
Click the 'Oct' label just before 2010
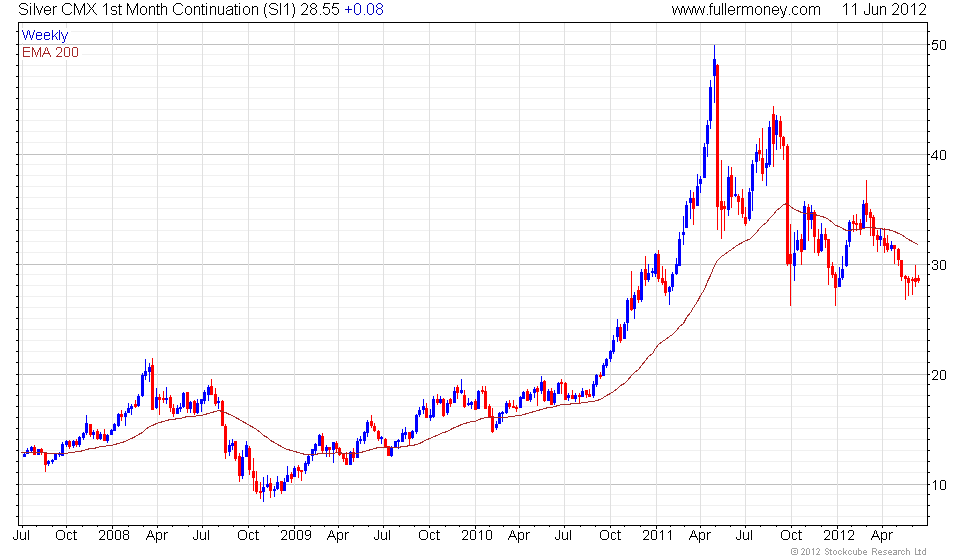(x=429, y=535)
